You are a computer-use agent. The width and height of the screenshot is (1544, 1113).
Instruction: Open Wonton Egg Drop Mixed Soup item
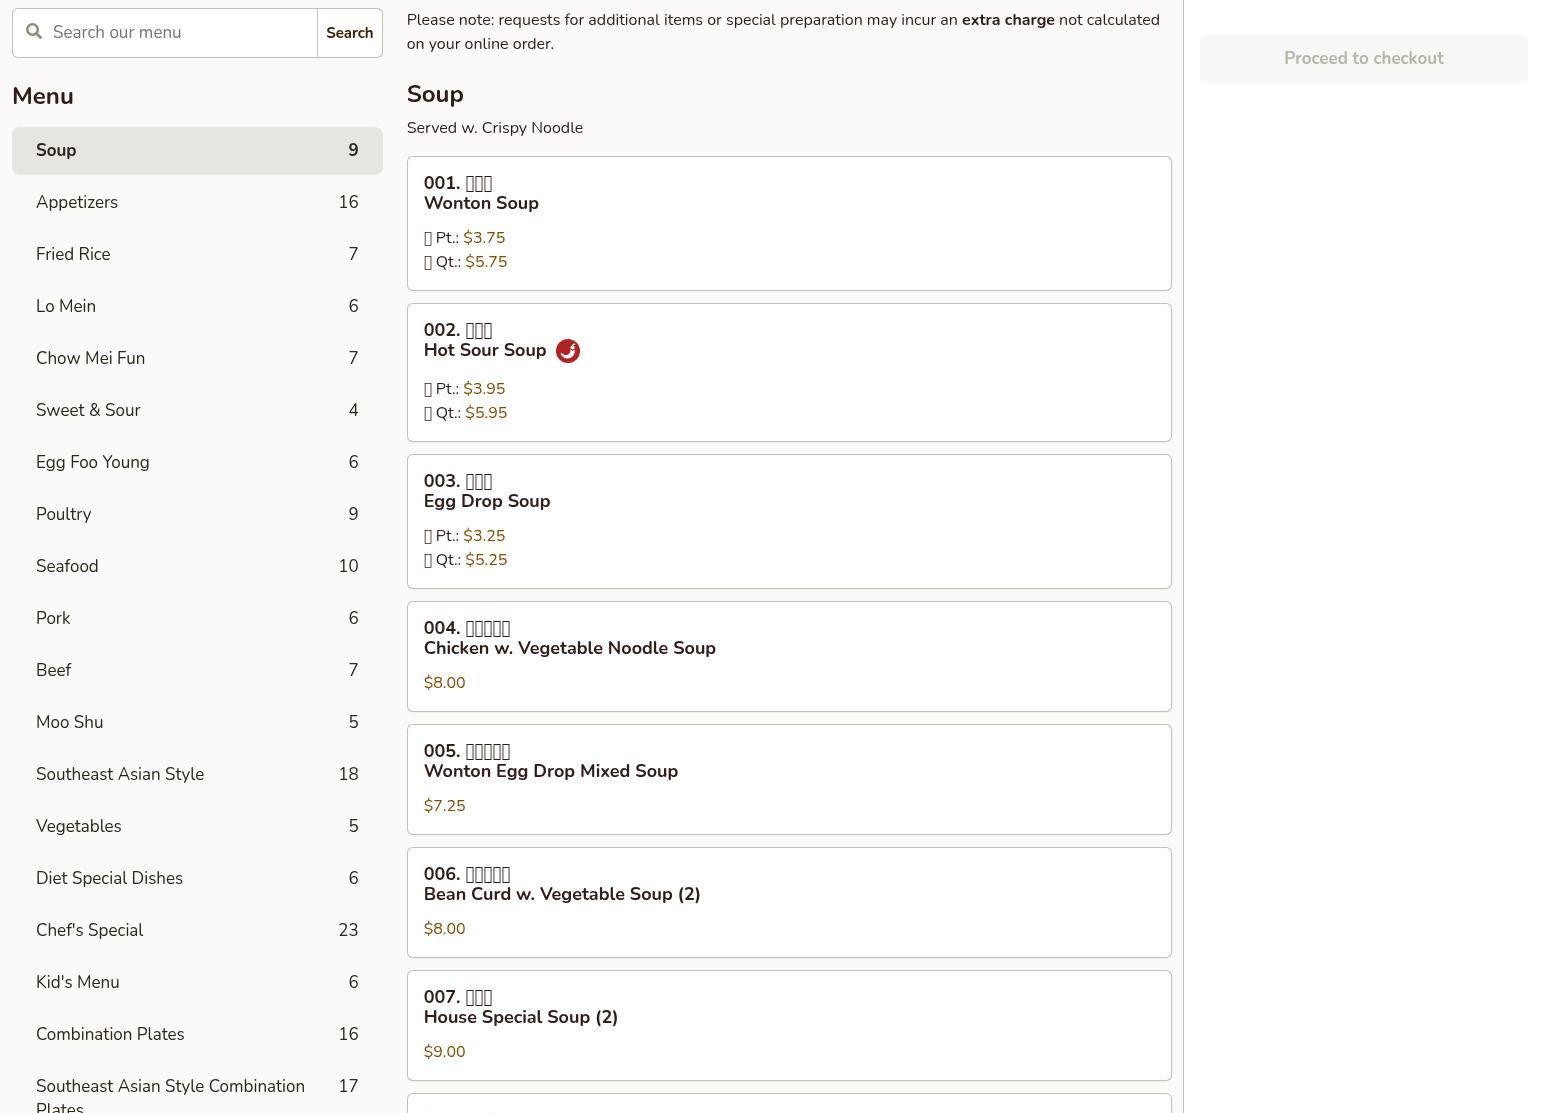[x=789, y=780]
